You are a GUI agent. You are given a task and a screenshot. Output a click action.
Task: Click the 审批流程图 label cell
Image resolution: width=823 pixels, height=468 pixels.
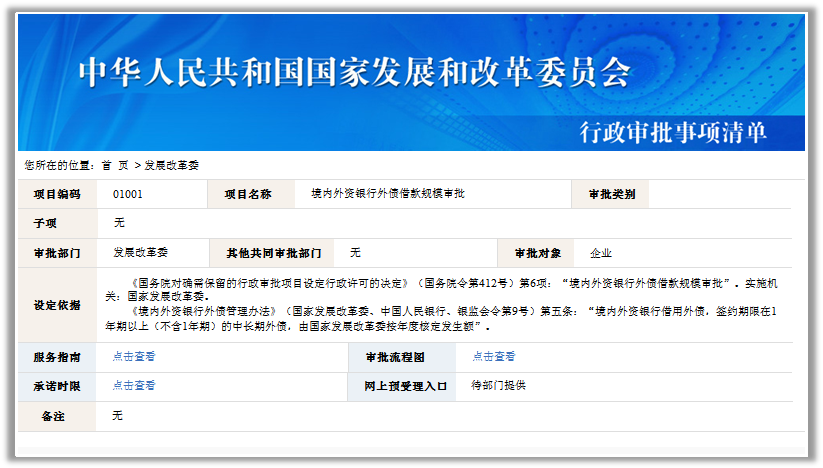(403, 357)
